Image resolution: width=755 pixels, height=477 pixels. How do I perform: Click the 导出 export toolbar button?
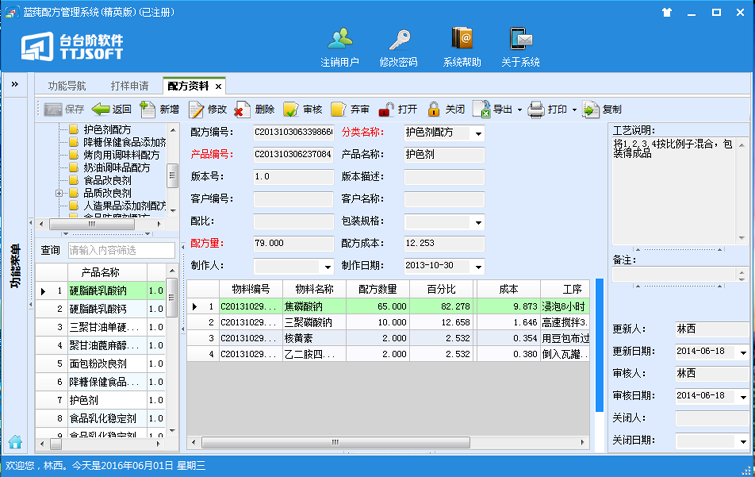click(493, 110)
